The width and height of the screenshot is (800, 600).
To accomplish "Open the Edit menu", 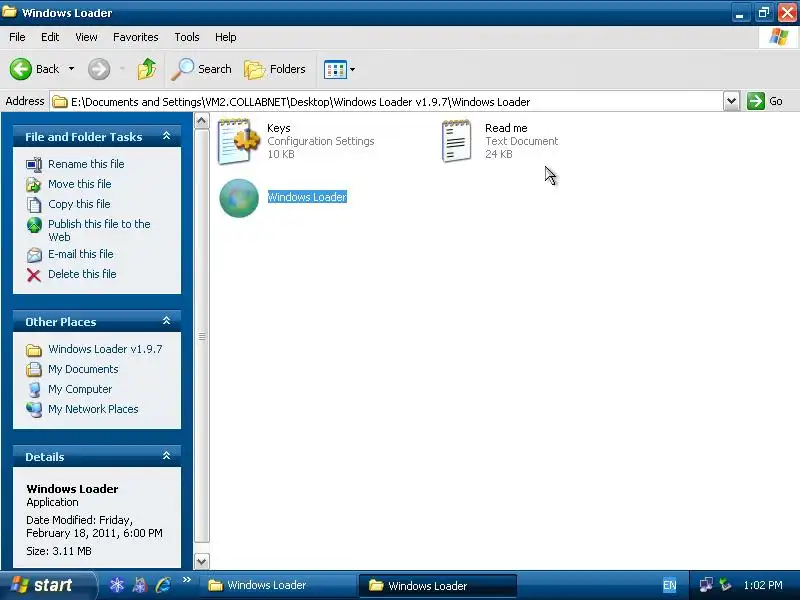I will pyautogui.click(x=50, y=37).
